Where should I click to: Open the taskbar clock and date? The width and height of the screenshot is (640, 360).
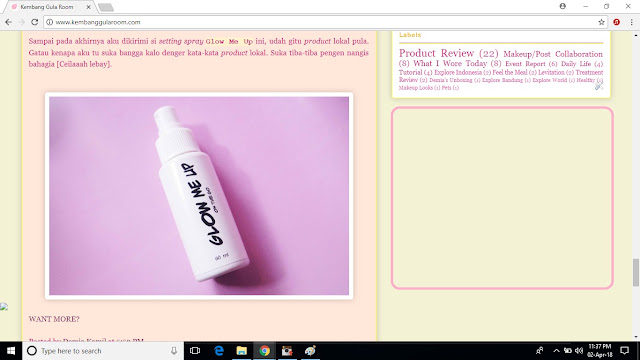tap(600, 351)
